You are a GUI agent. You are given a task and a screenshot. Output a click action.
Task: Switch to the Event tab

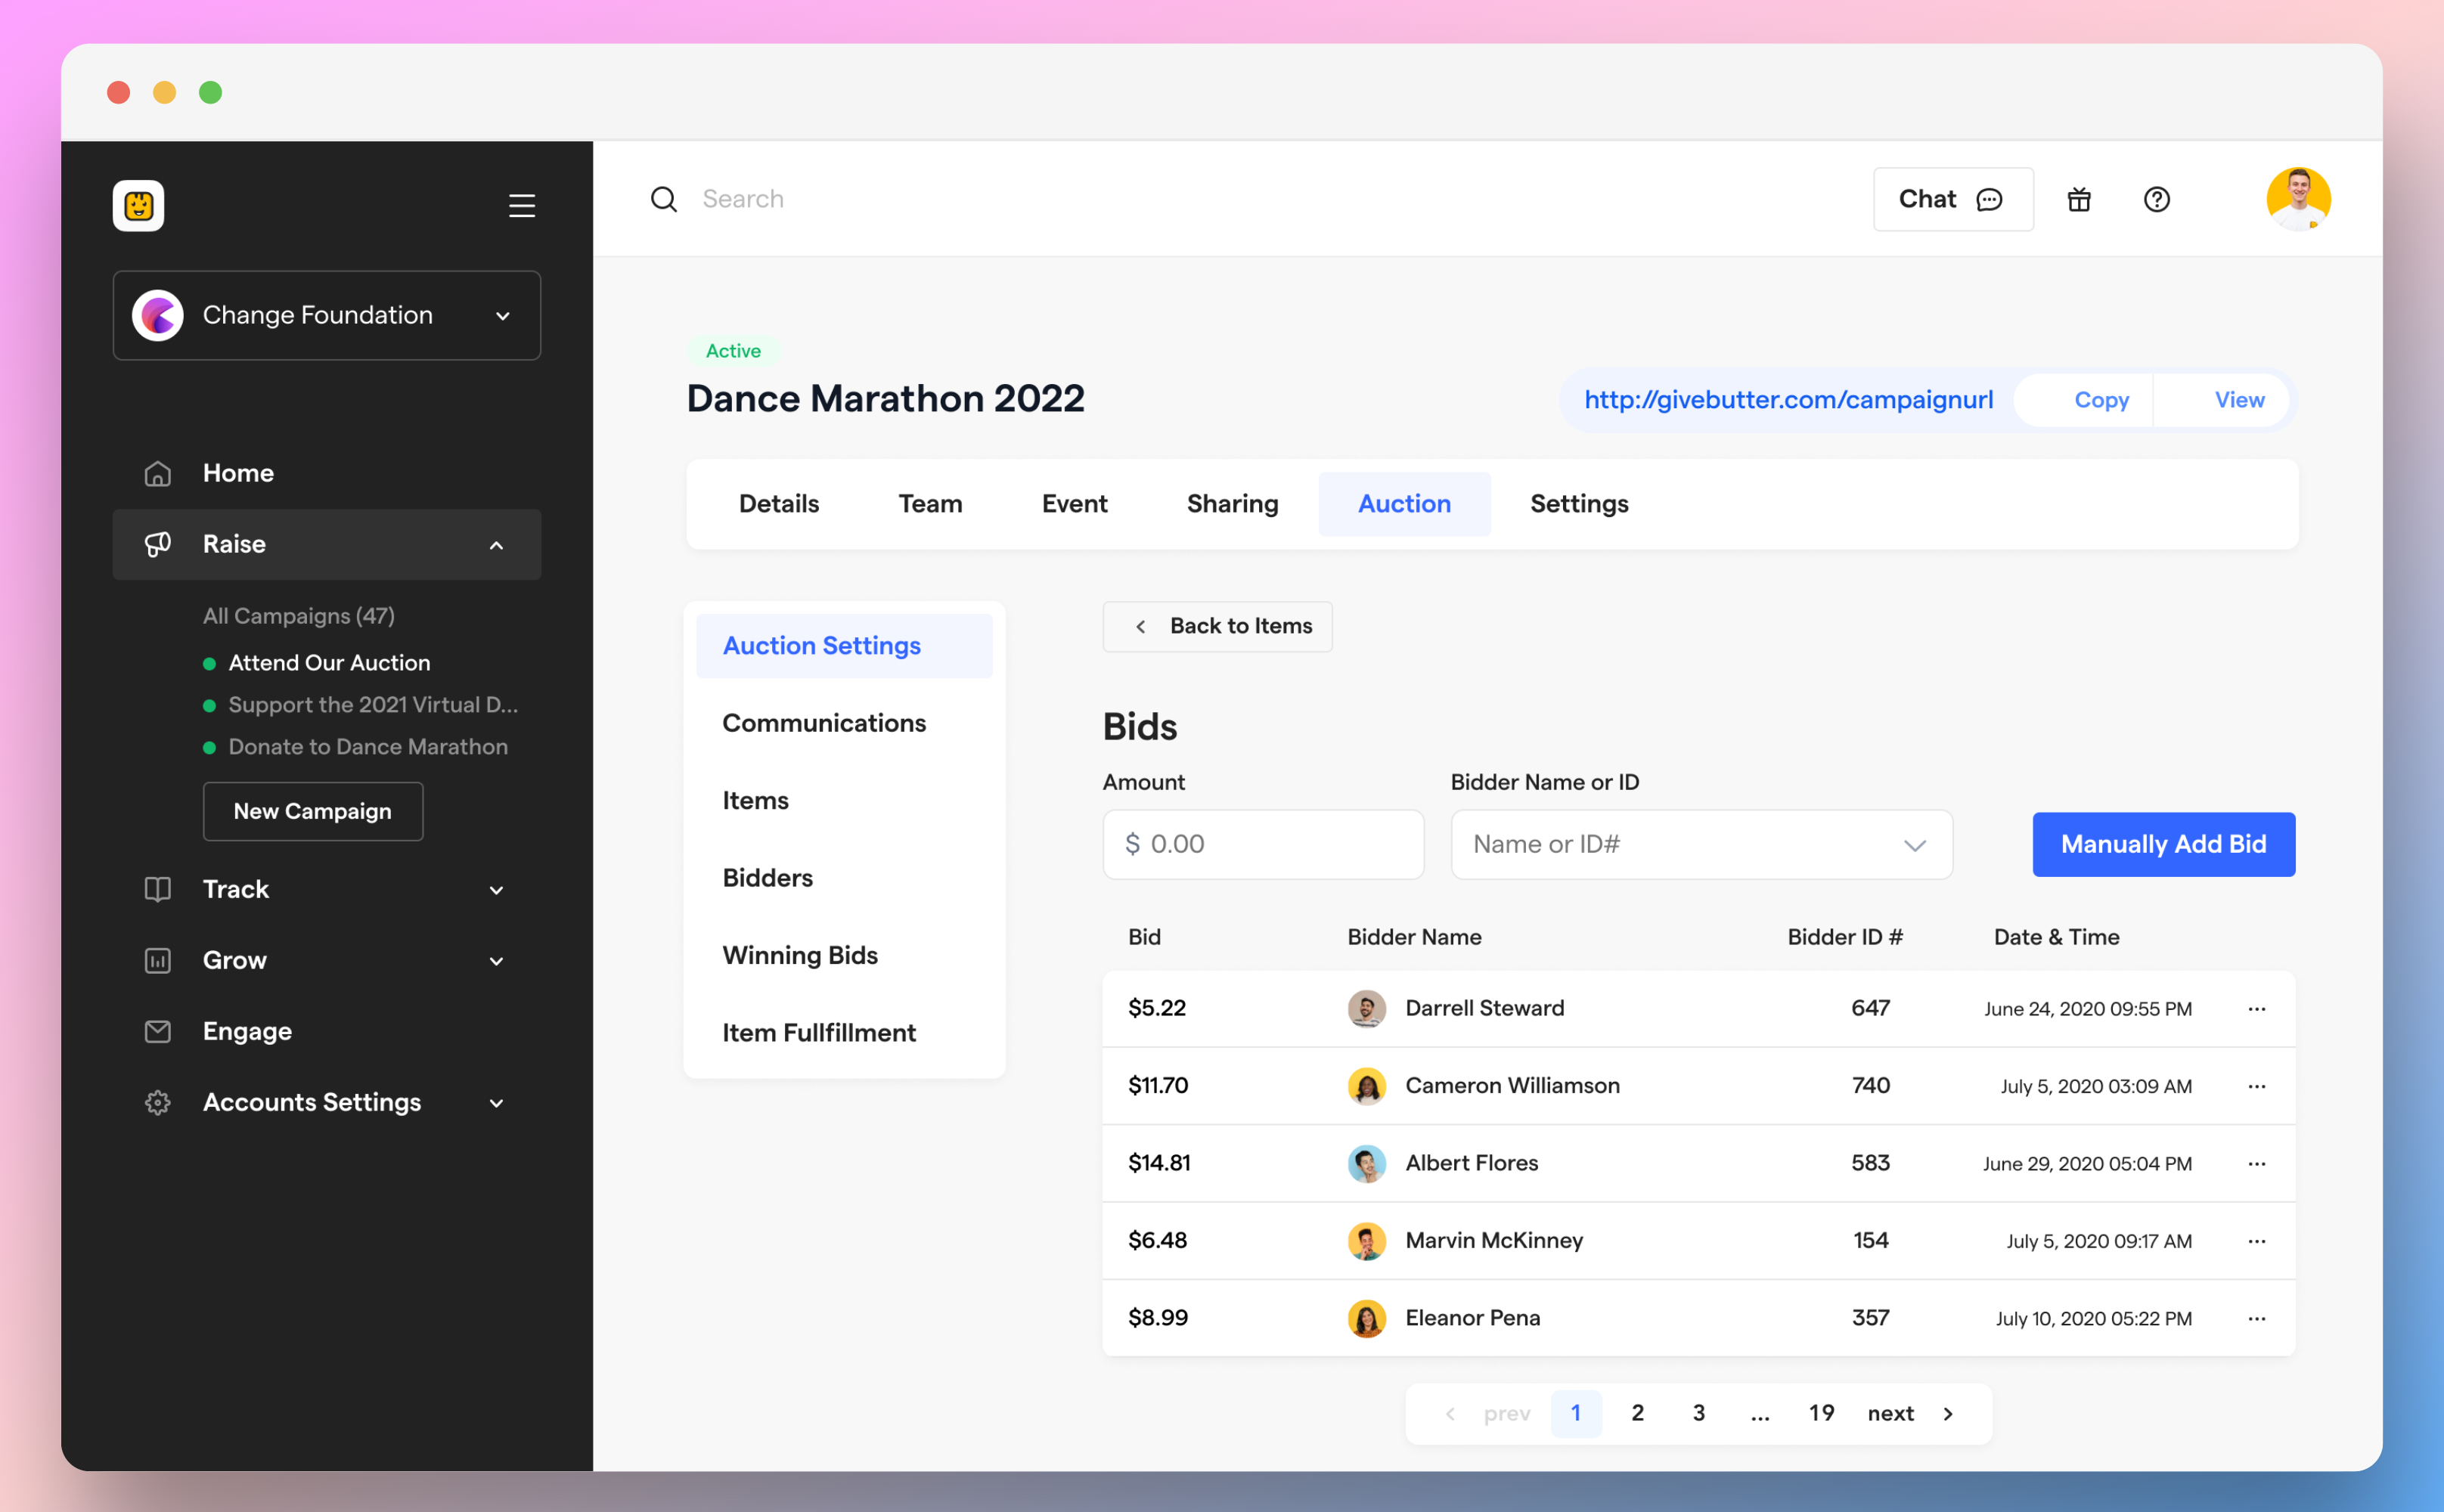point(1074,504)
